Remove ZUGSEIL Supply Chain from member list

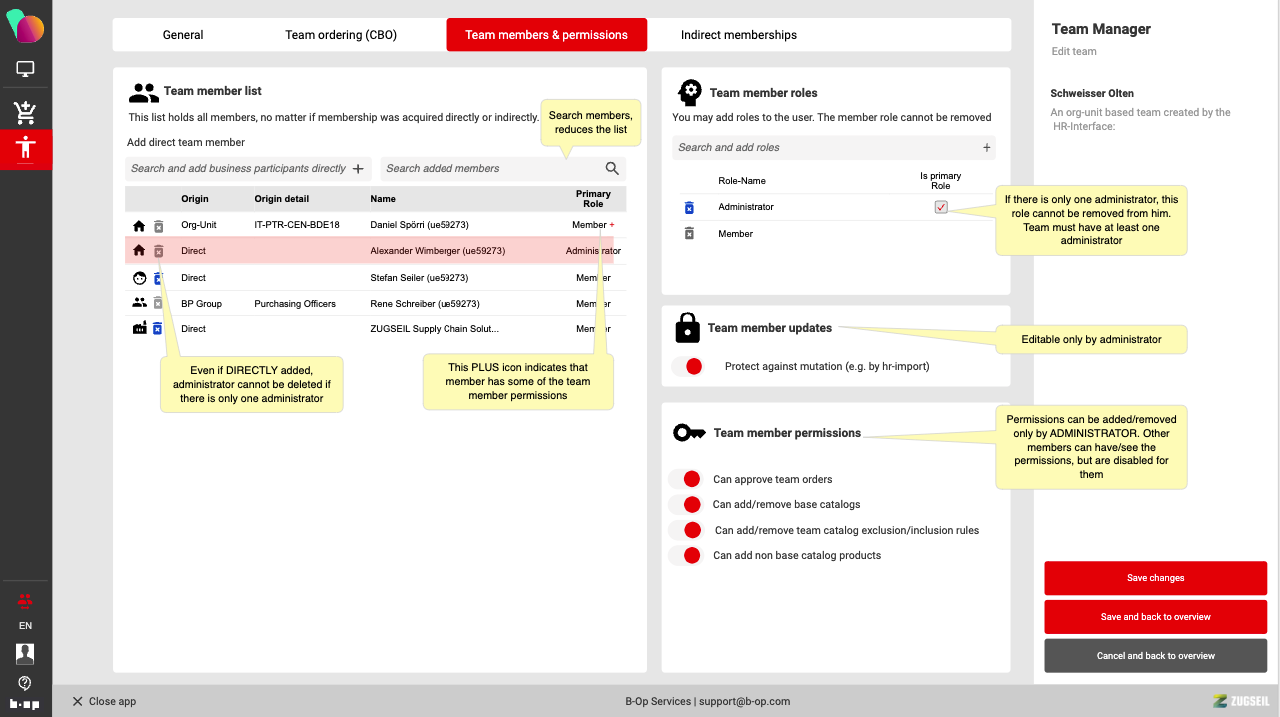point(158,328)
